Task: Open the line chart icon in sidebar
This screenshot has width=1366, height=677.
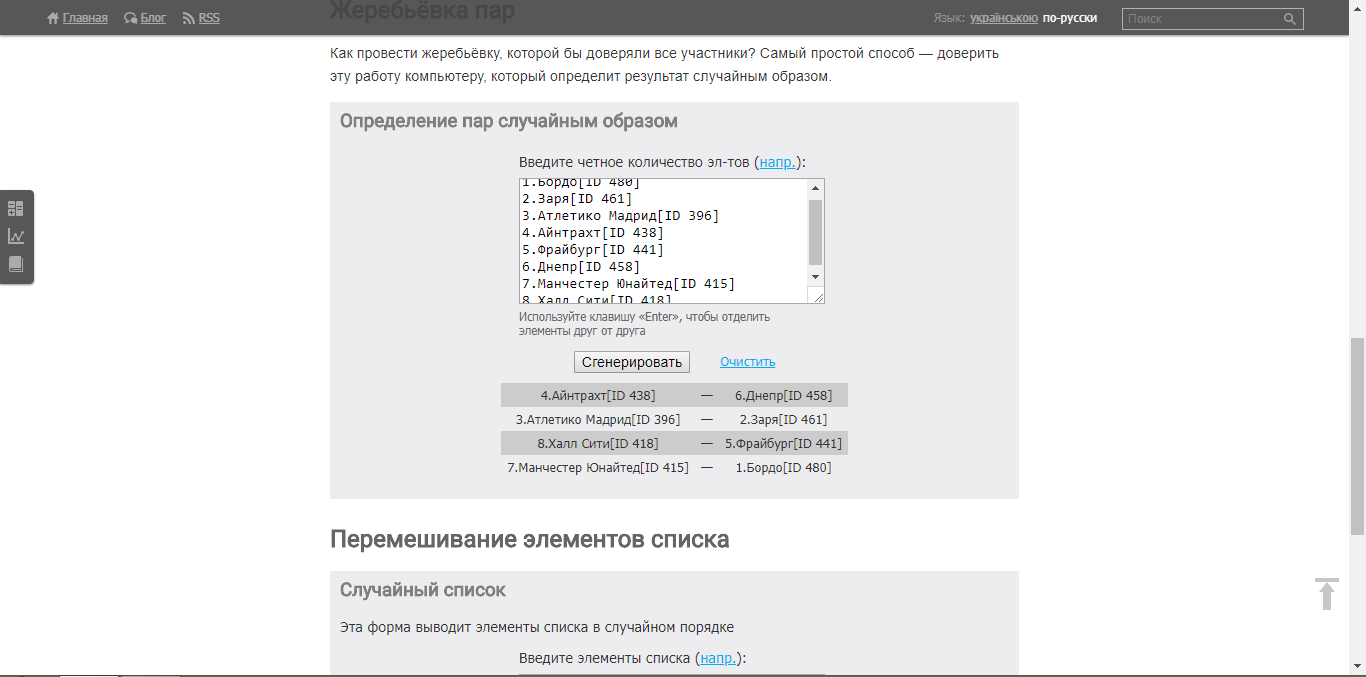Action: (16, 236)
